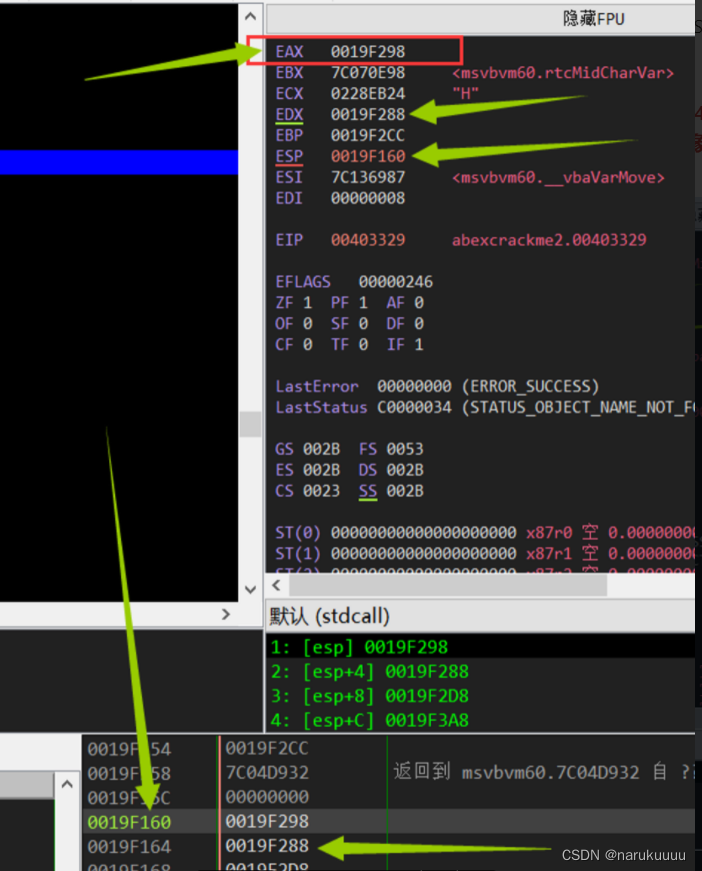The image size is (702, 871).
Task: Select stack address 0019F164 row
Action: (x=389, y=846)
